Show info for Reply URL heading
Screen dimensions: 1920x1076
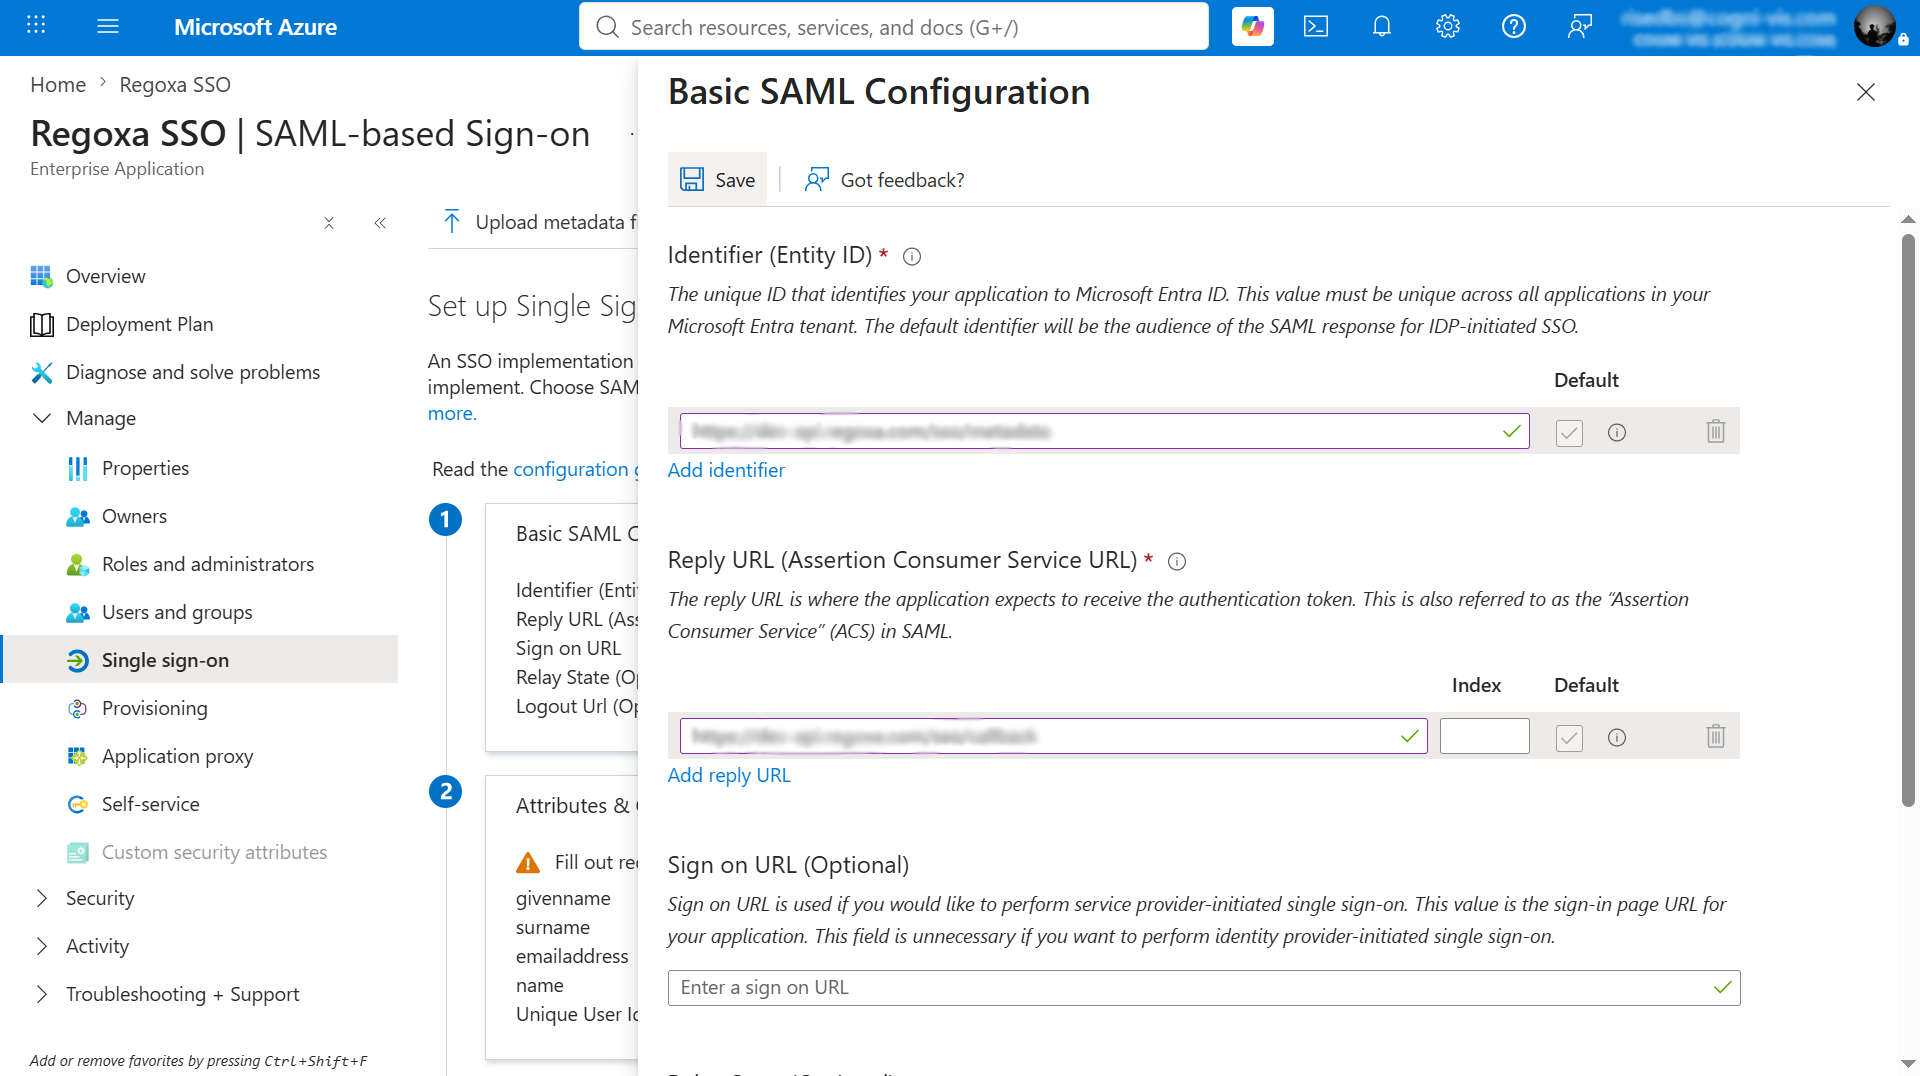coord(1177,562)
